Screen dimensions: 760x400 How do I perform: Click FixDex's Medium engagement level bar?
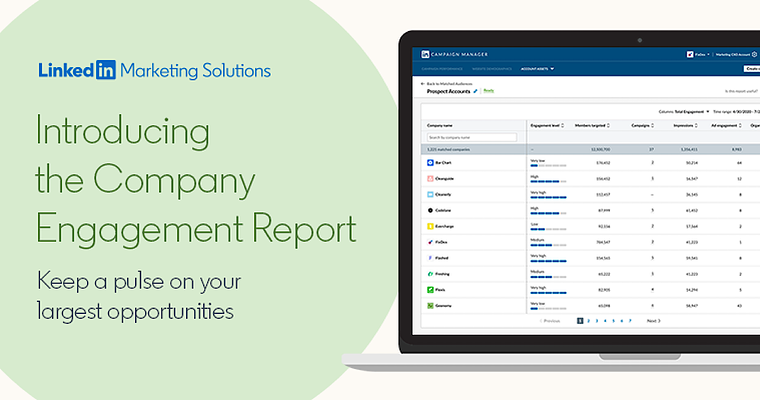tap(548, 245)
